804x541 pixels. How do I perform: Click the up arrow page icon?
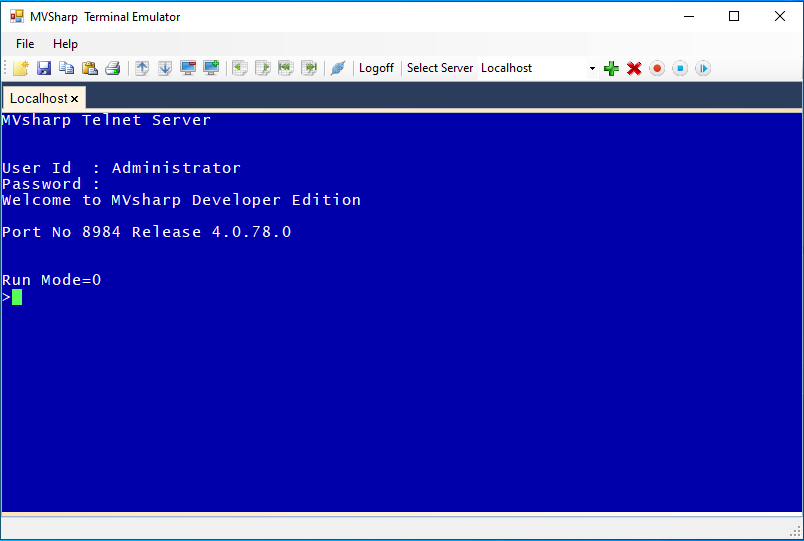[142, 68]
